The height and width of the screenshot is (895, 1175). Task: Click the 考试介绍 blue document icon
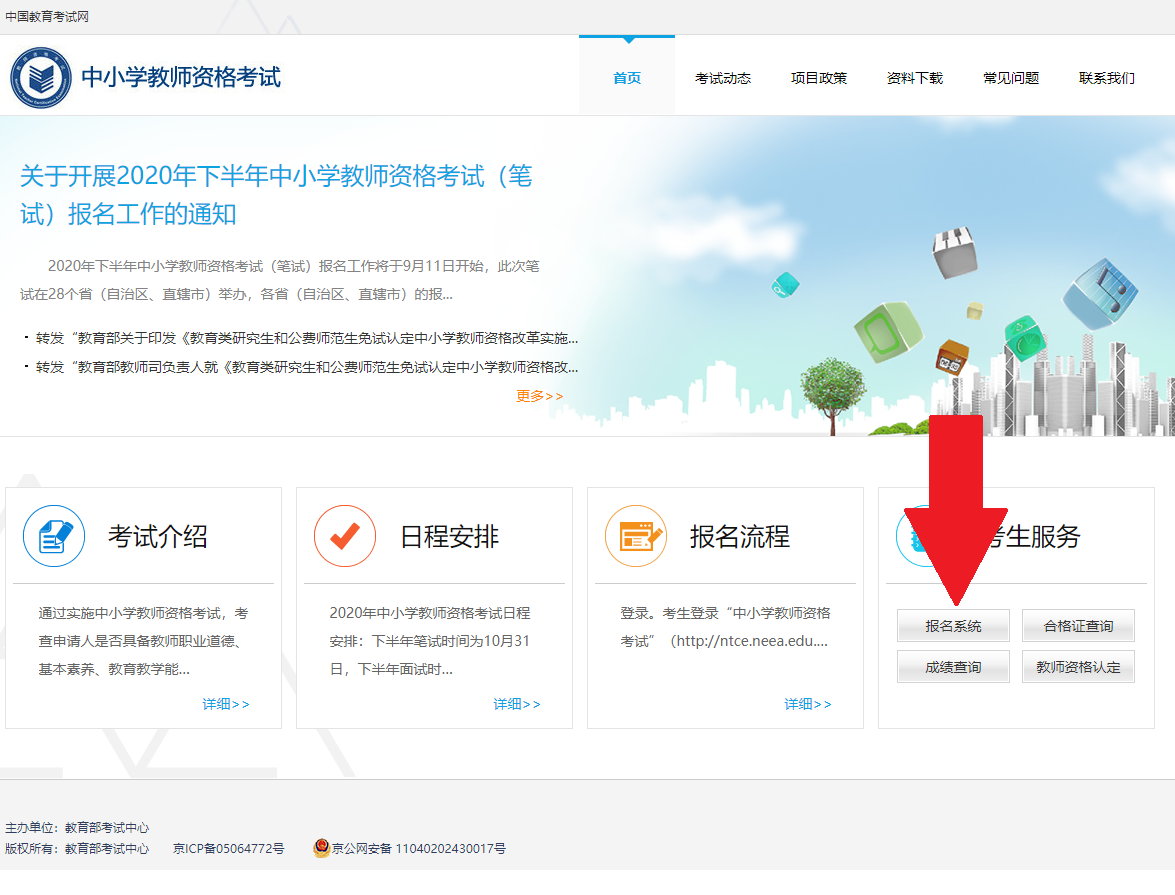54,536
